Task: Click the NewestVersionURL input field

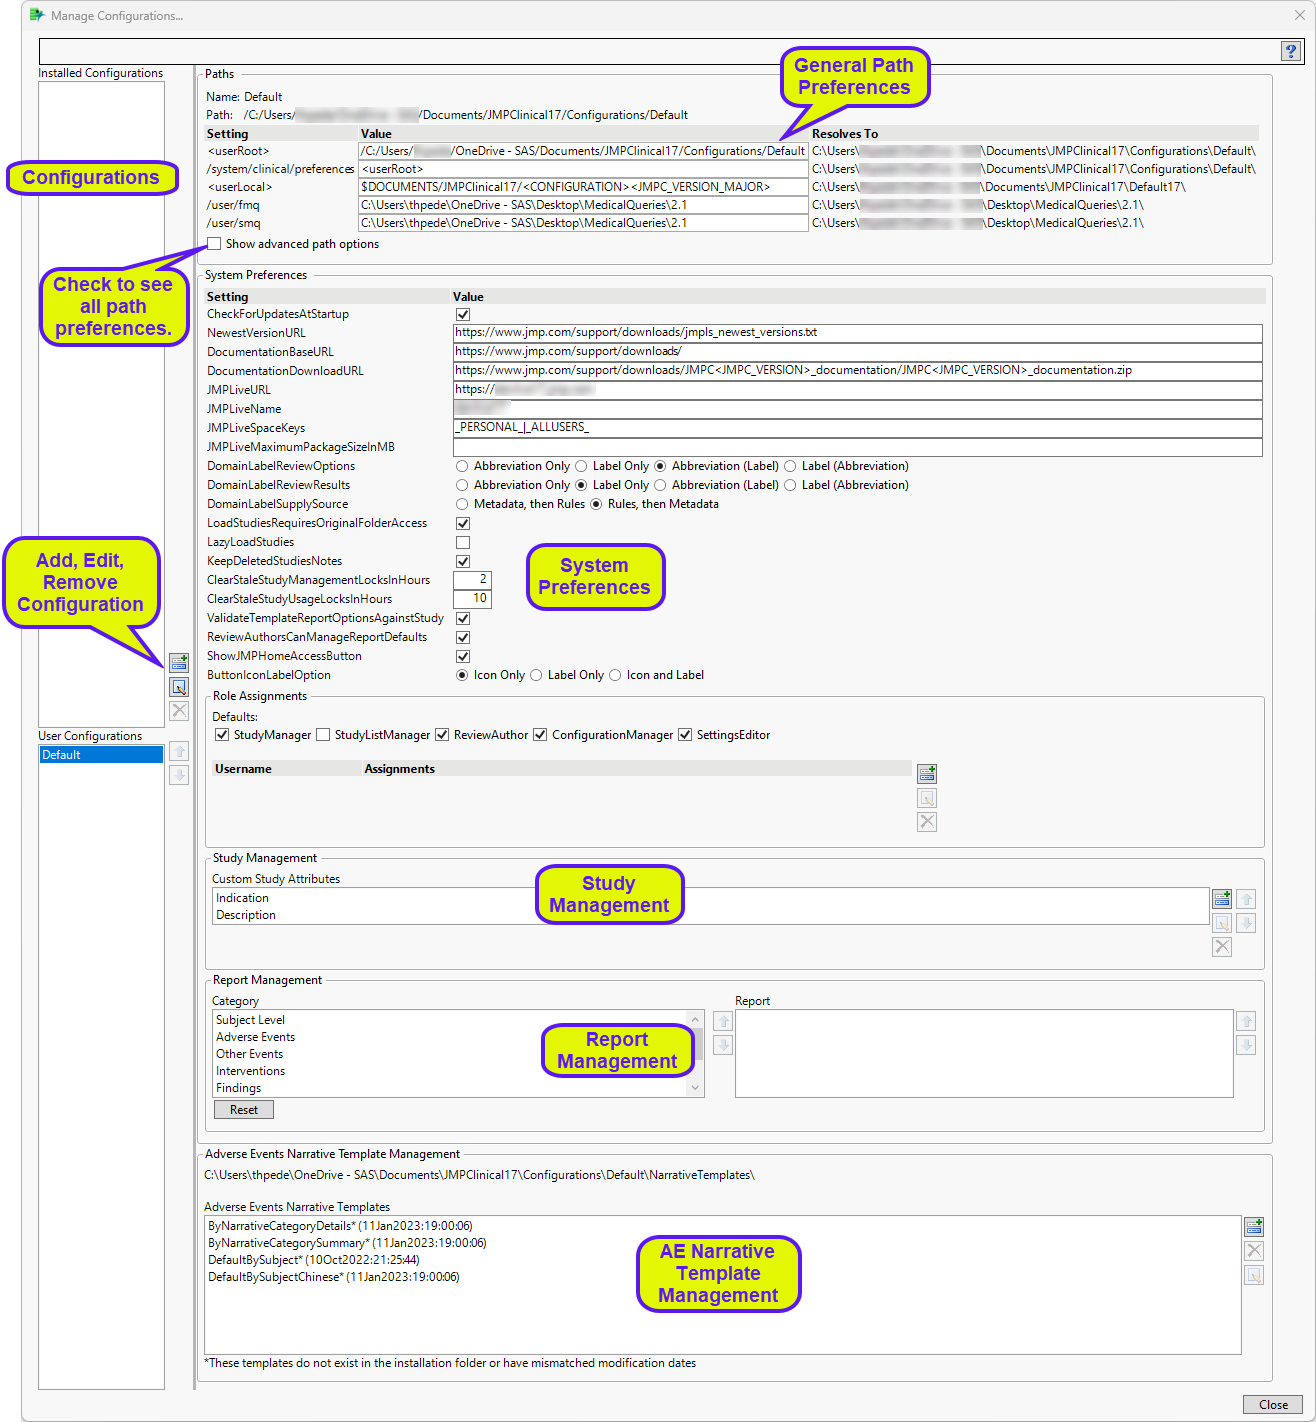Action: click(x=858, y=333)
